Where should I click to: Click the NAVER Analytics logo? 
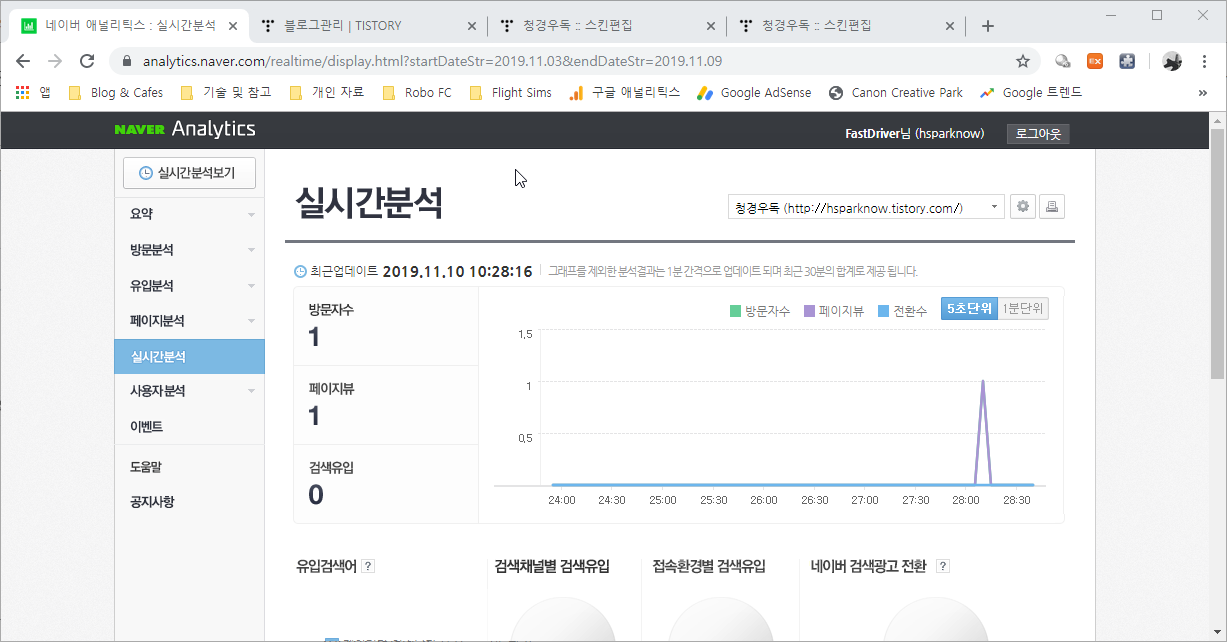tap(185, 129)
